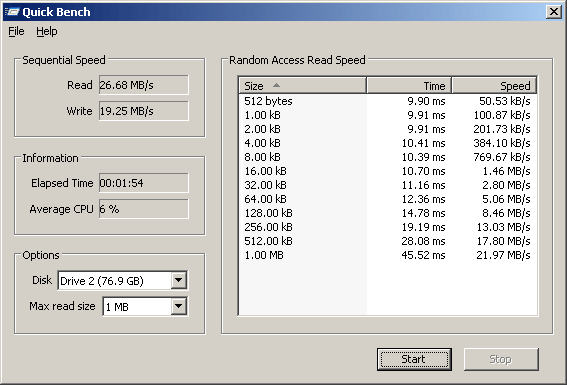Select the 1.00 MB row
The image size is (567, 385).
coord(388,255)
